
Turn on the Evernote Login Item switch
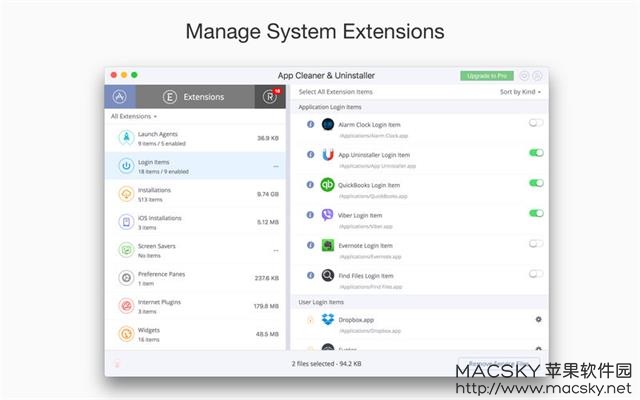(x=536, y=243)
